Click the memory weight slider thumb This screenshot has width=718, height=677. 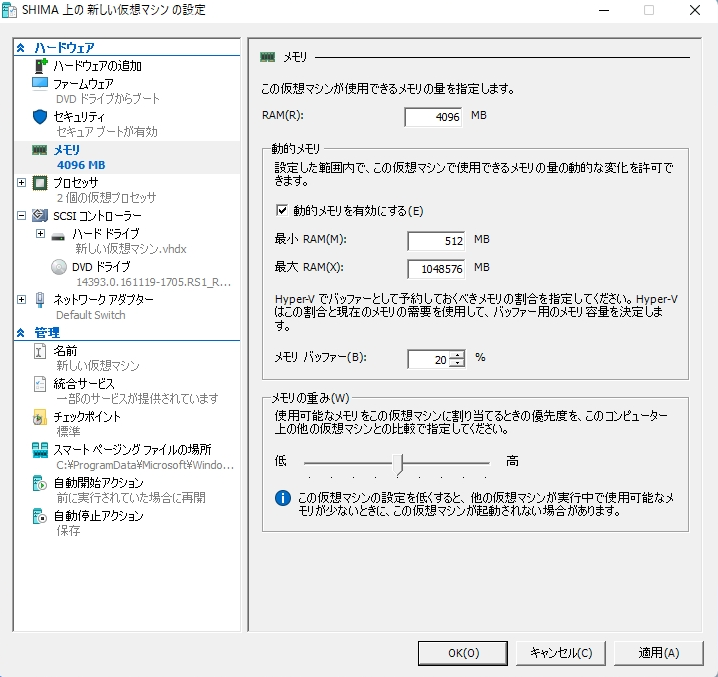click(x=398, y=464)
